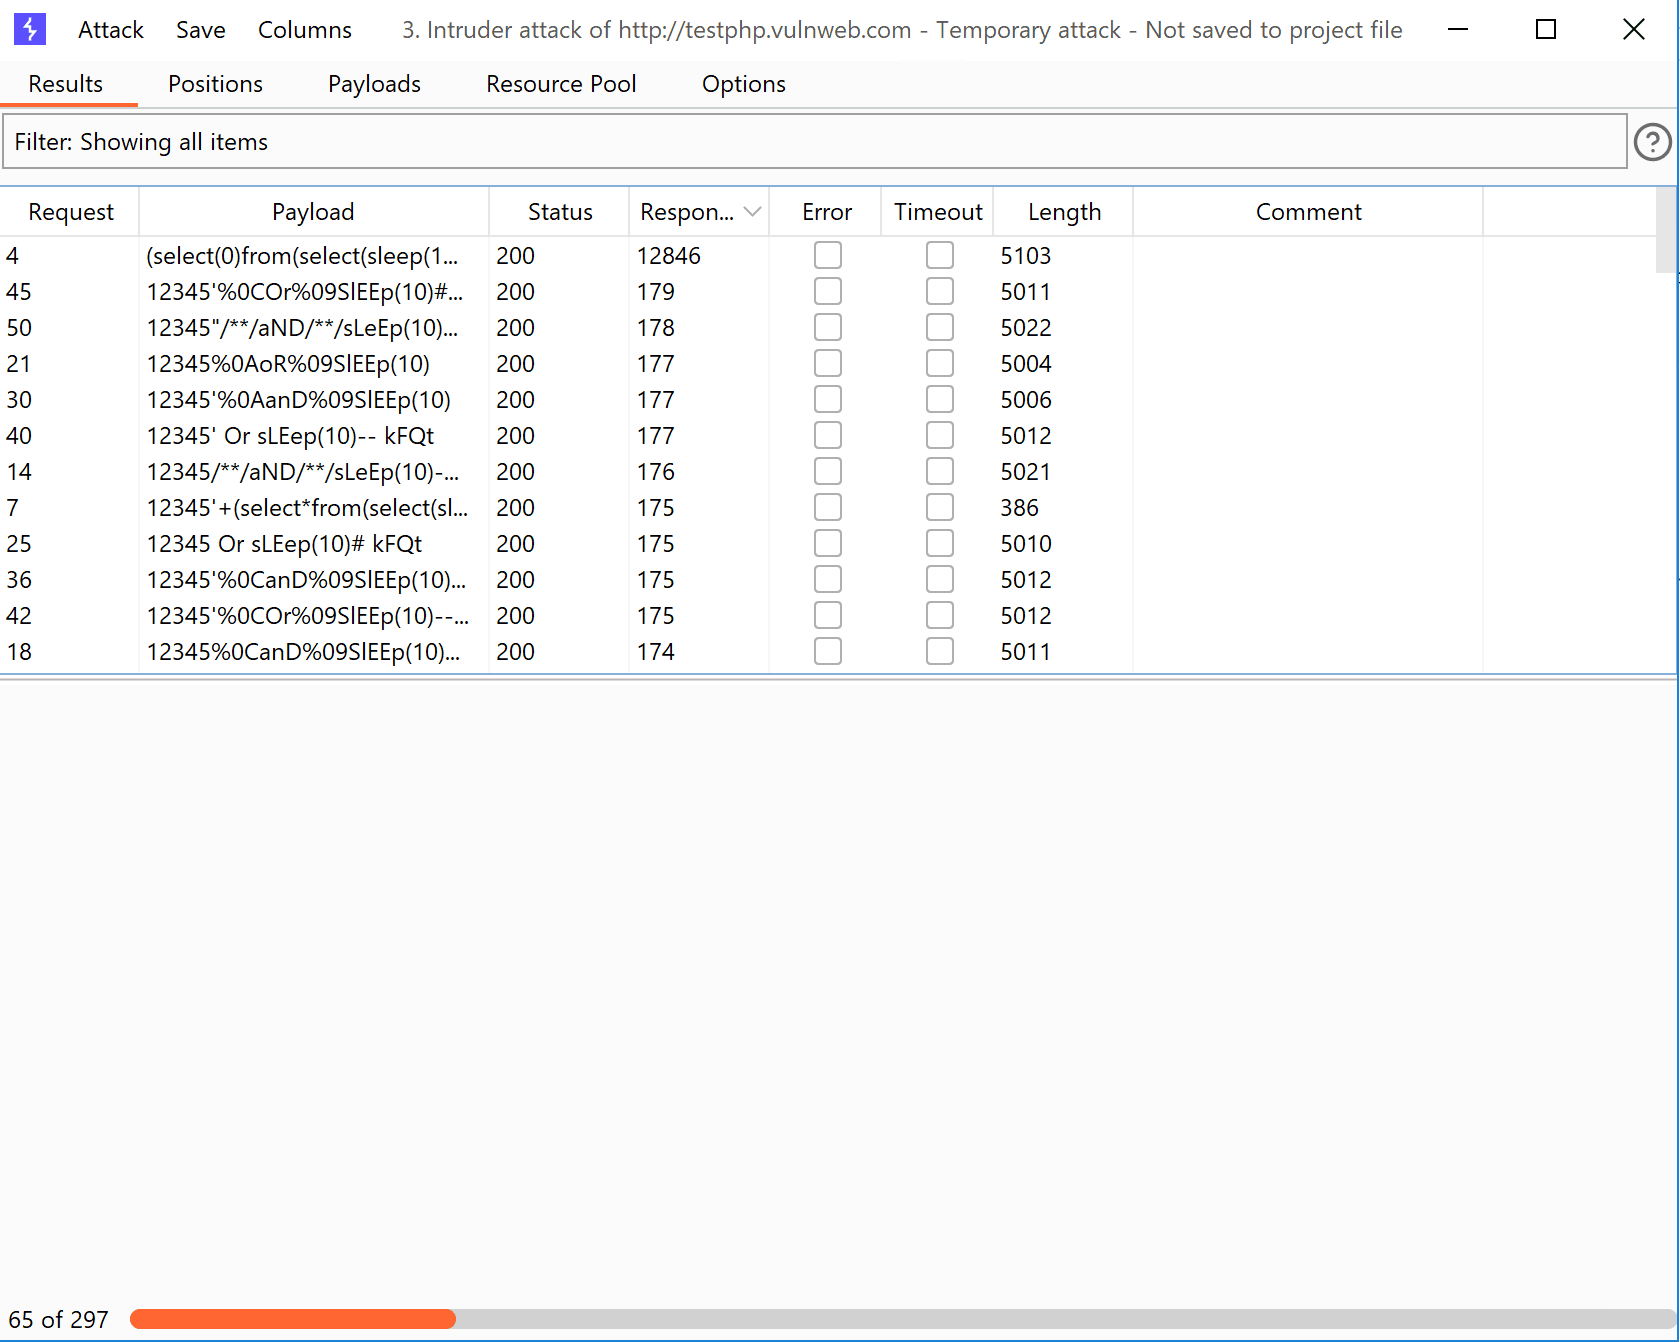Click the attack progress bar
Screen dimensions: 1680x1342
point(902,1319)
